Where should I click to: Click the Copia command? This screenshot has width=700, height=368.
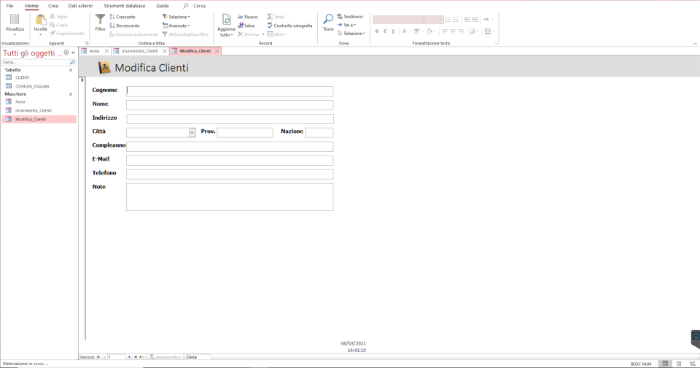click(x=58, y=25)
